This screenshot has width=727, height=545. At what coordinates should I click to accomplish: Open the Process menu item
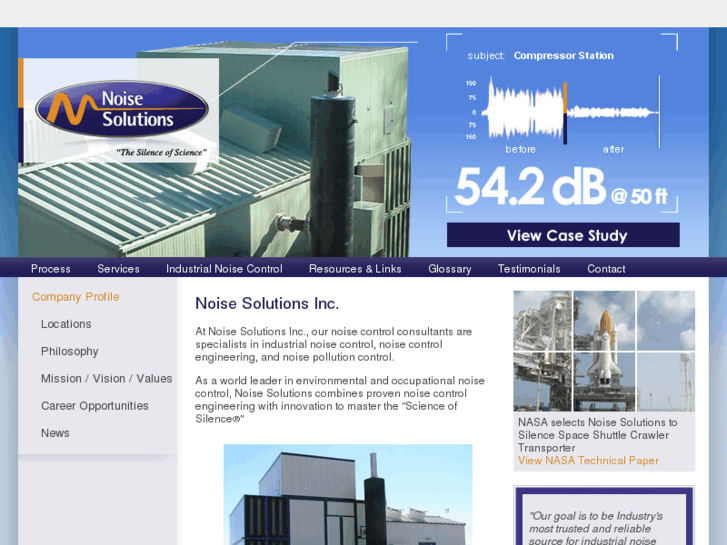pos(51,269)
